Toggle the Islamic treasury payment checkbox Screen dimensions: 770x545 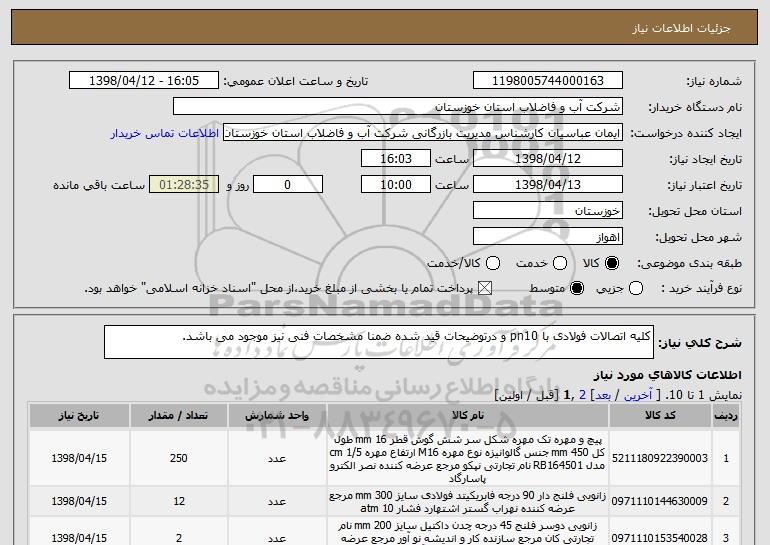point(485,288)
